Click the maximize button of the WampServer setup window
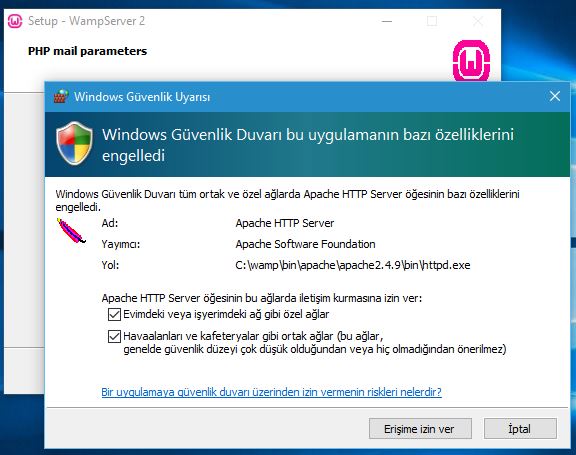The width and height of the screenshot is (576, 455). 432,21
